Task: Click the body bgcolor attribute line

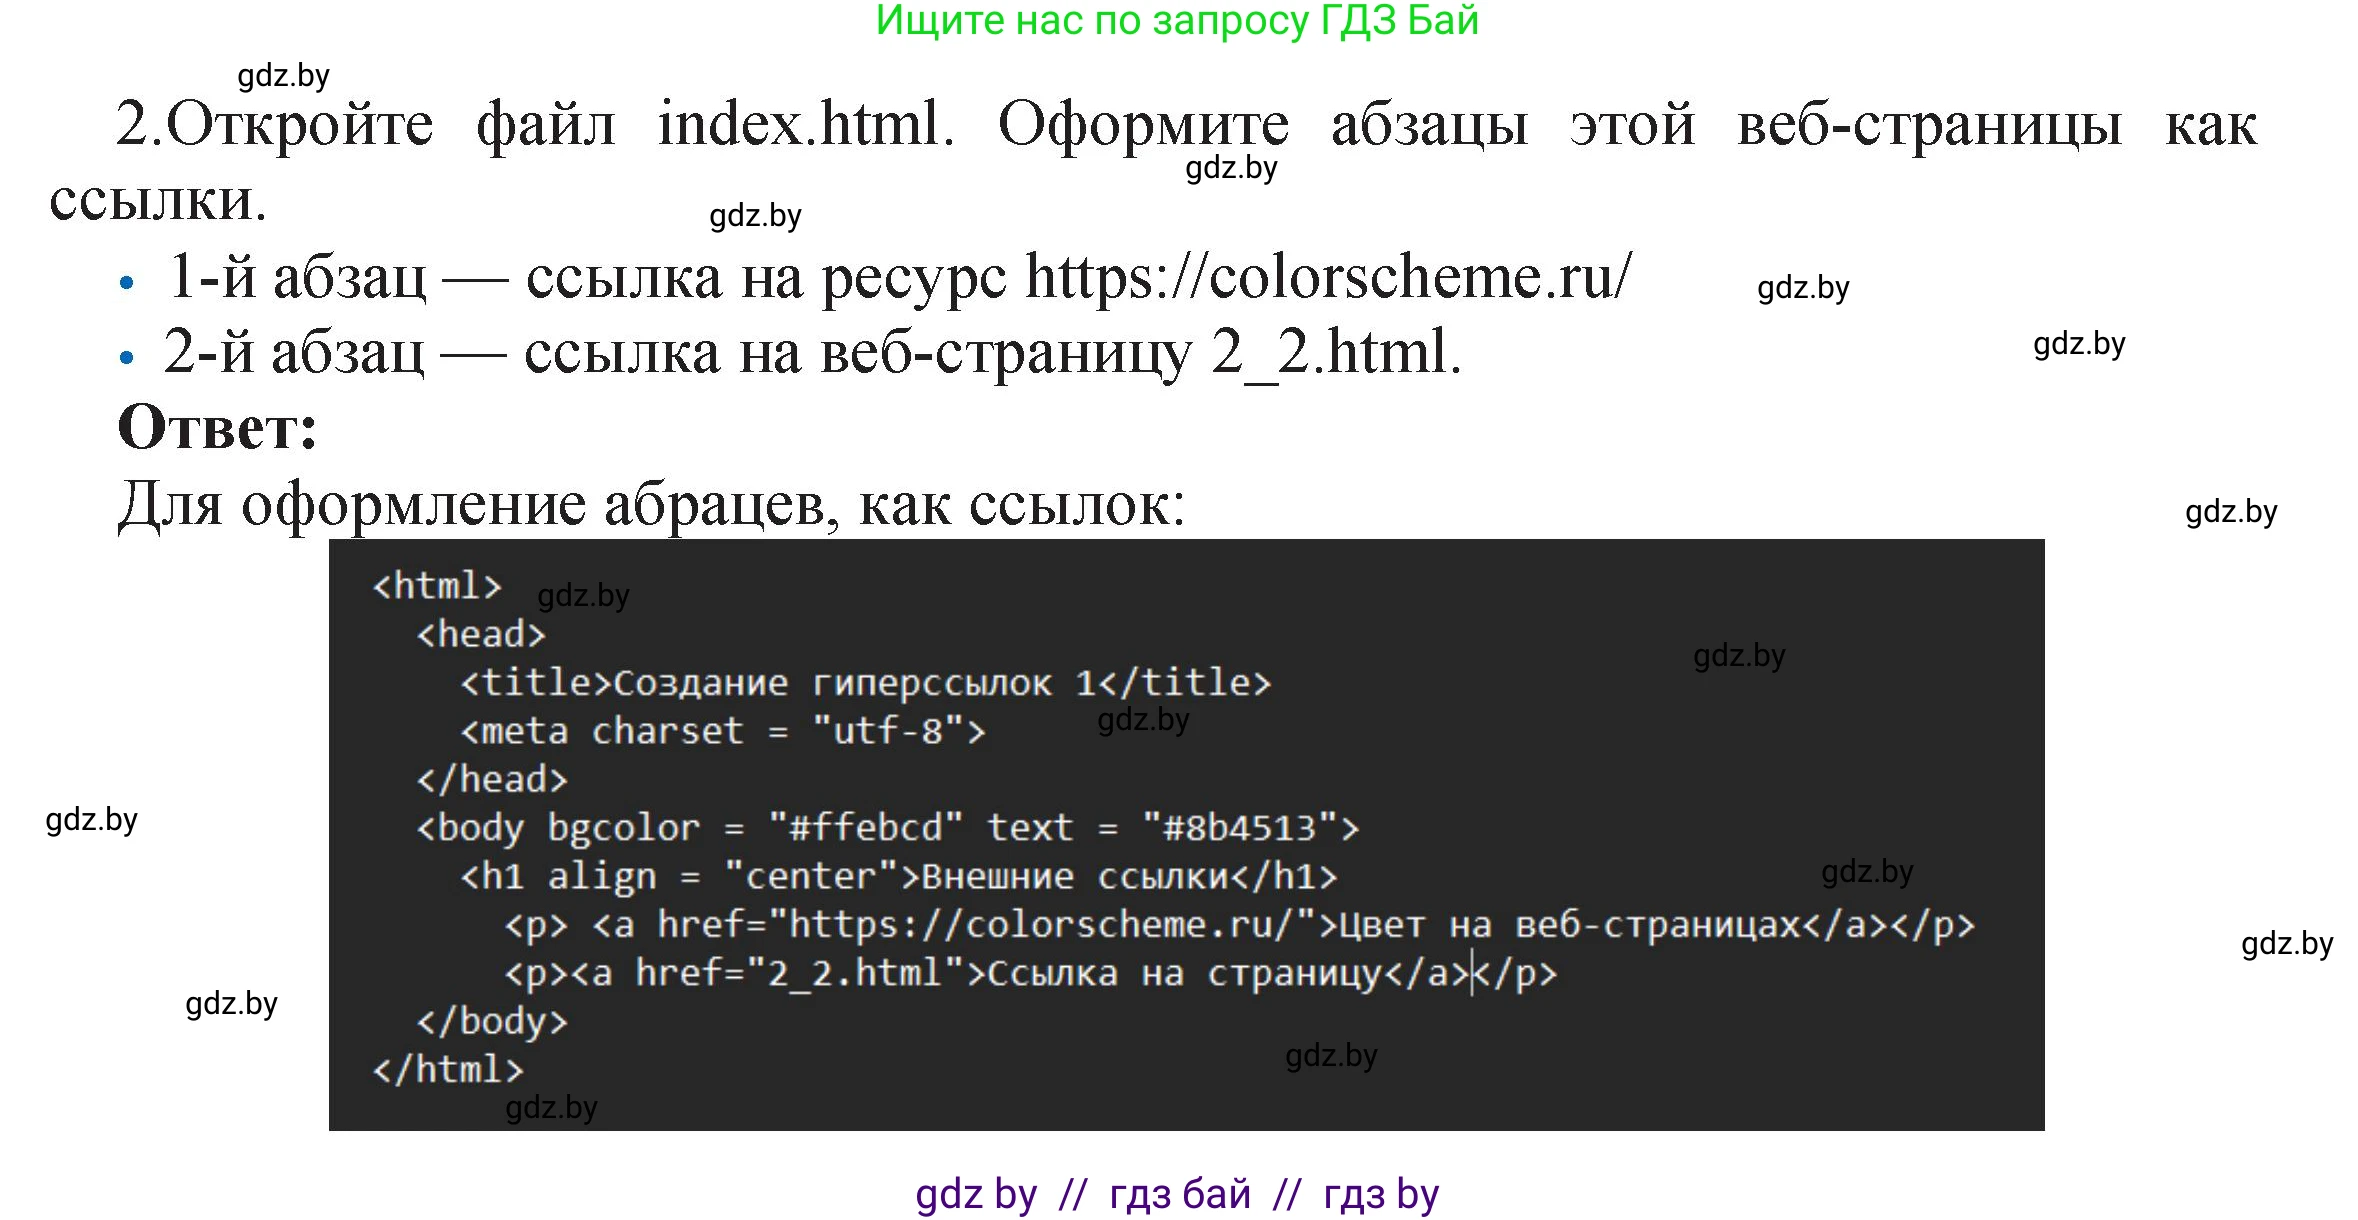Action: click(890, 827)
